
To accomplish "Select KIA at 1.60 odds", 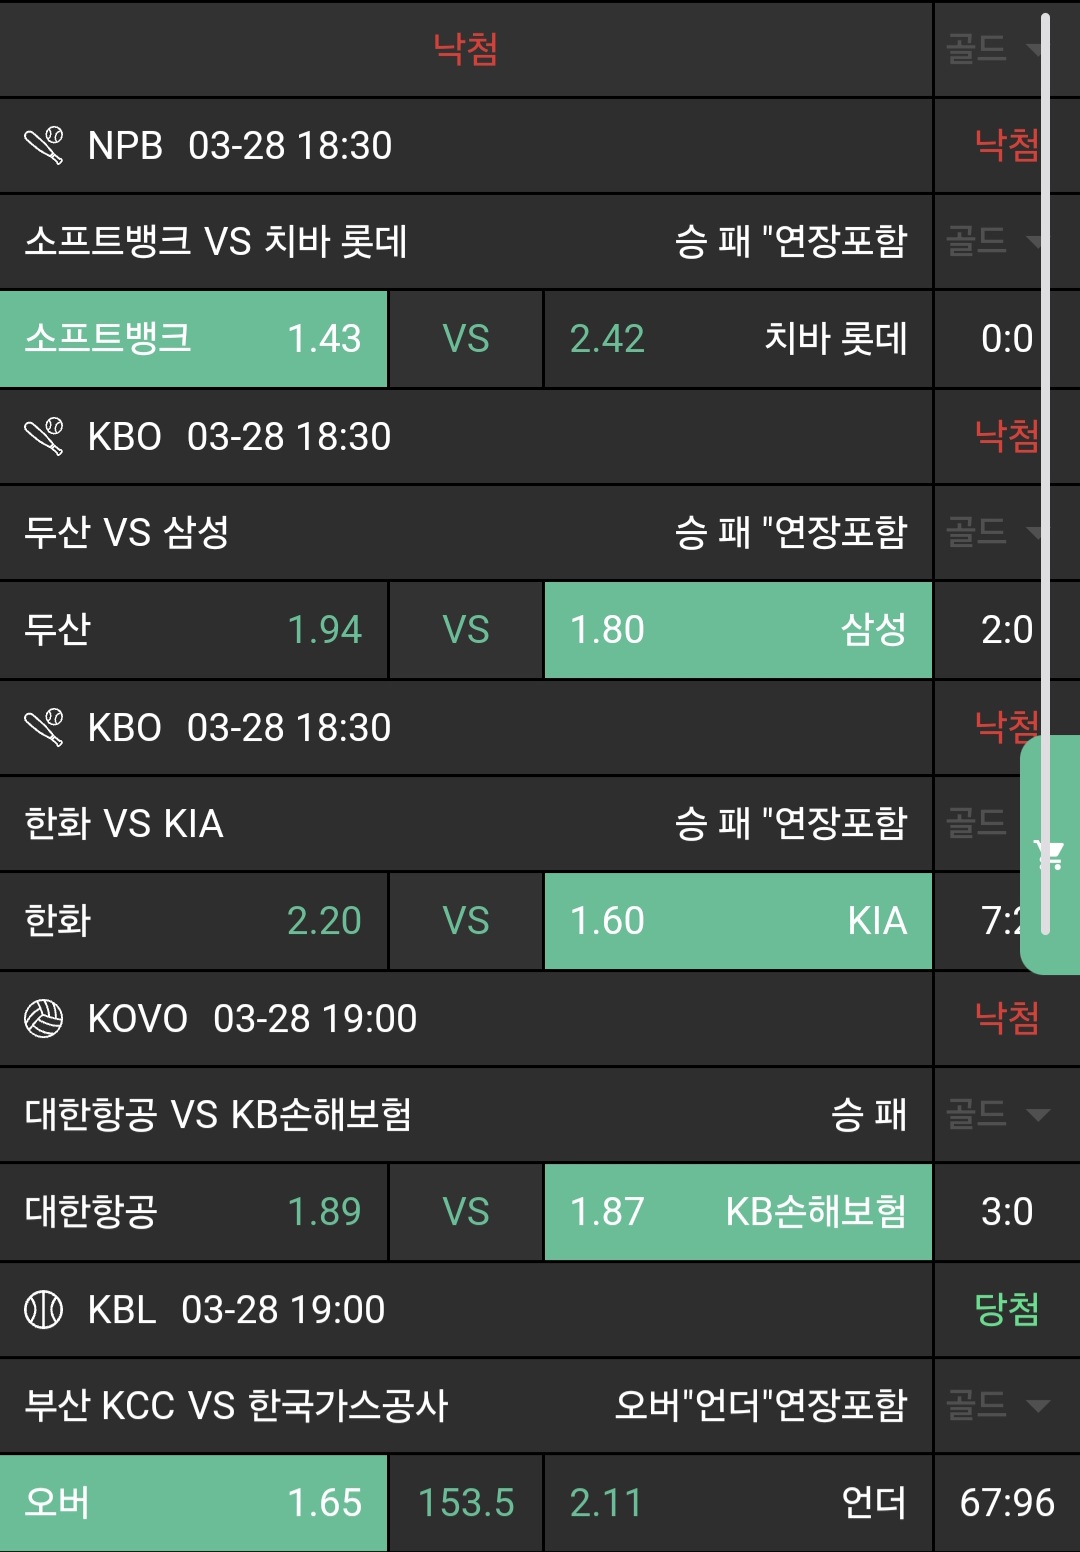I will point(738,921).
